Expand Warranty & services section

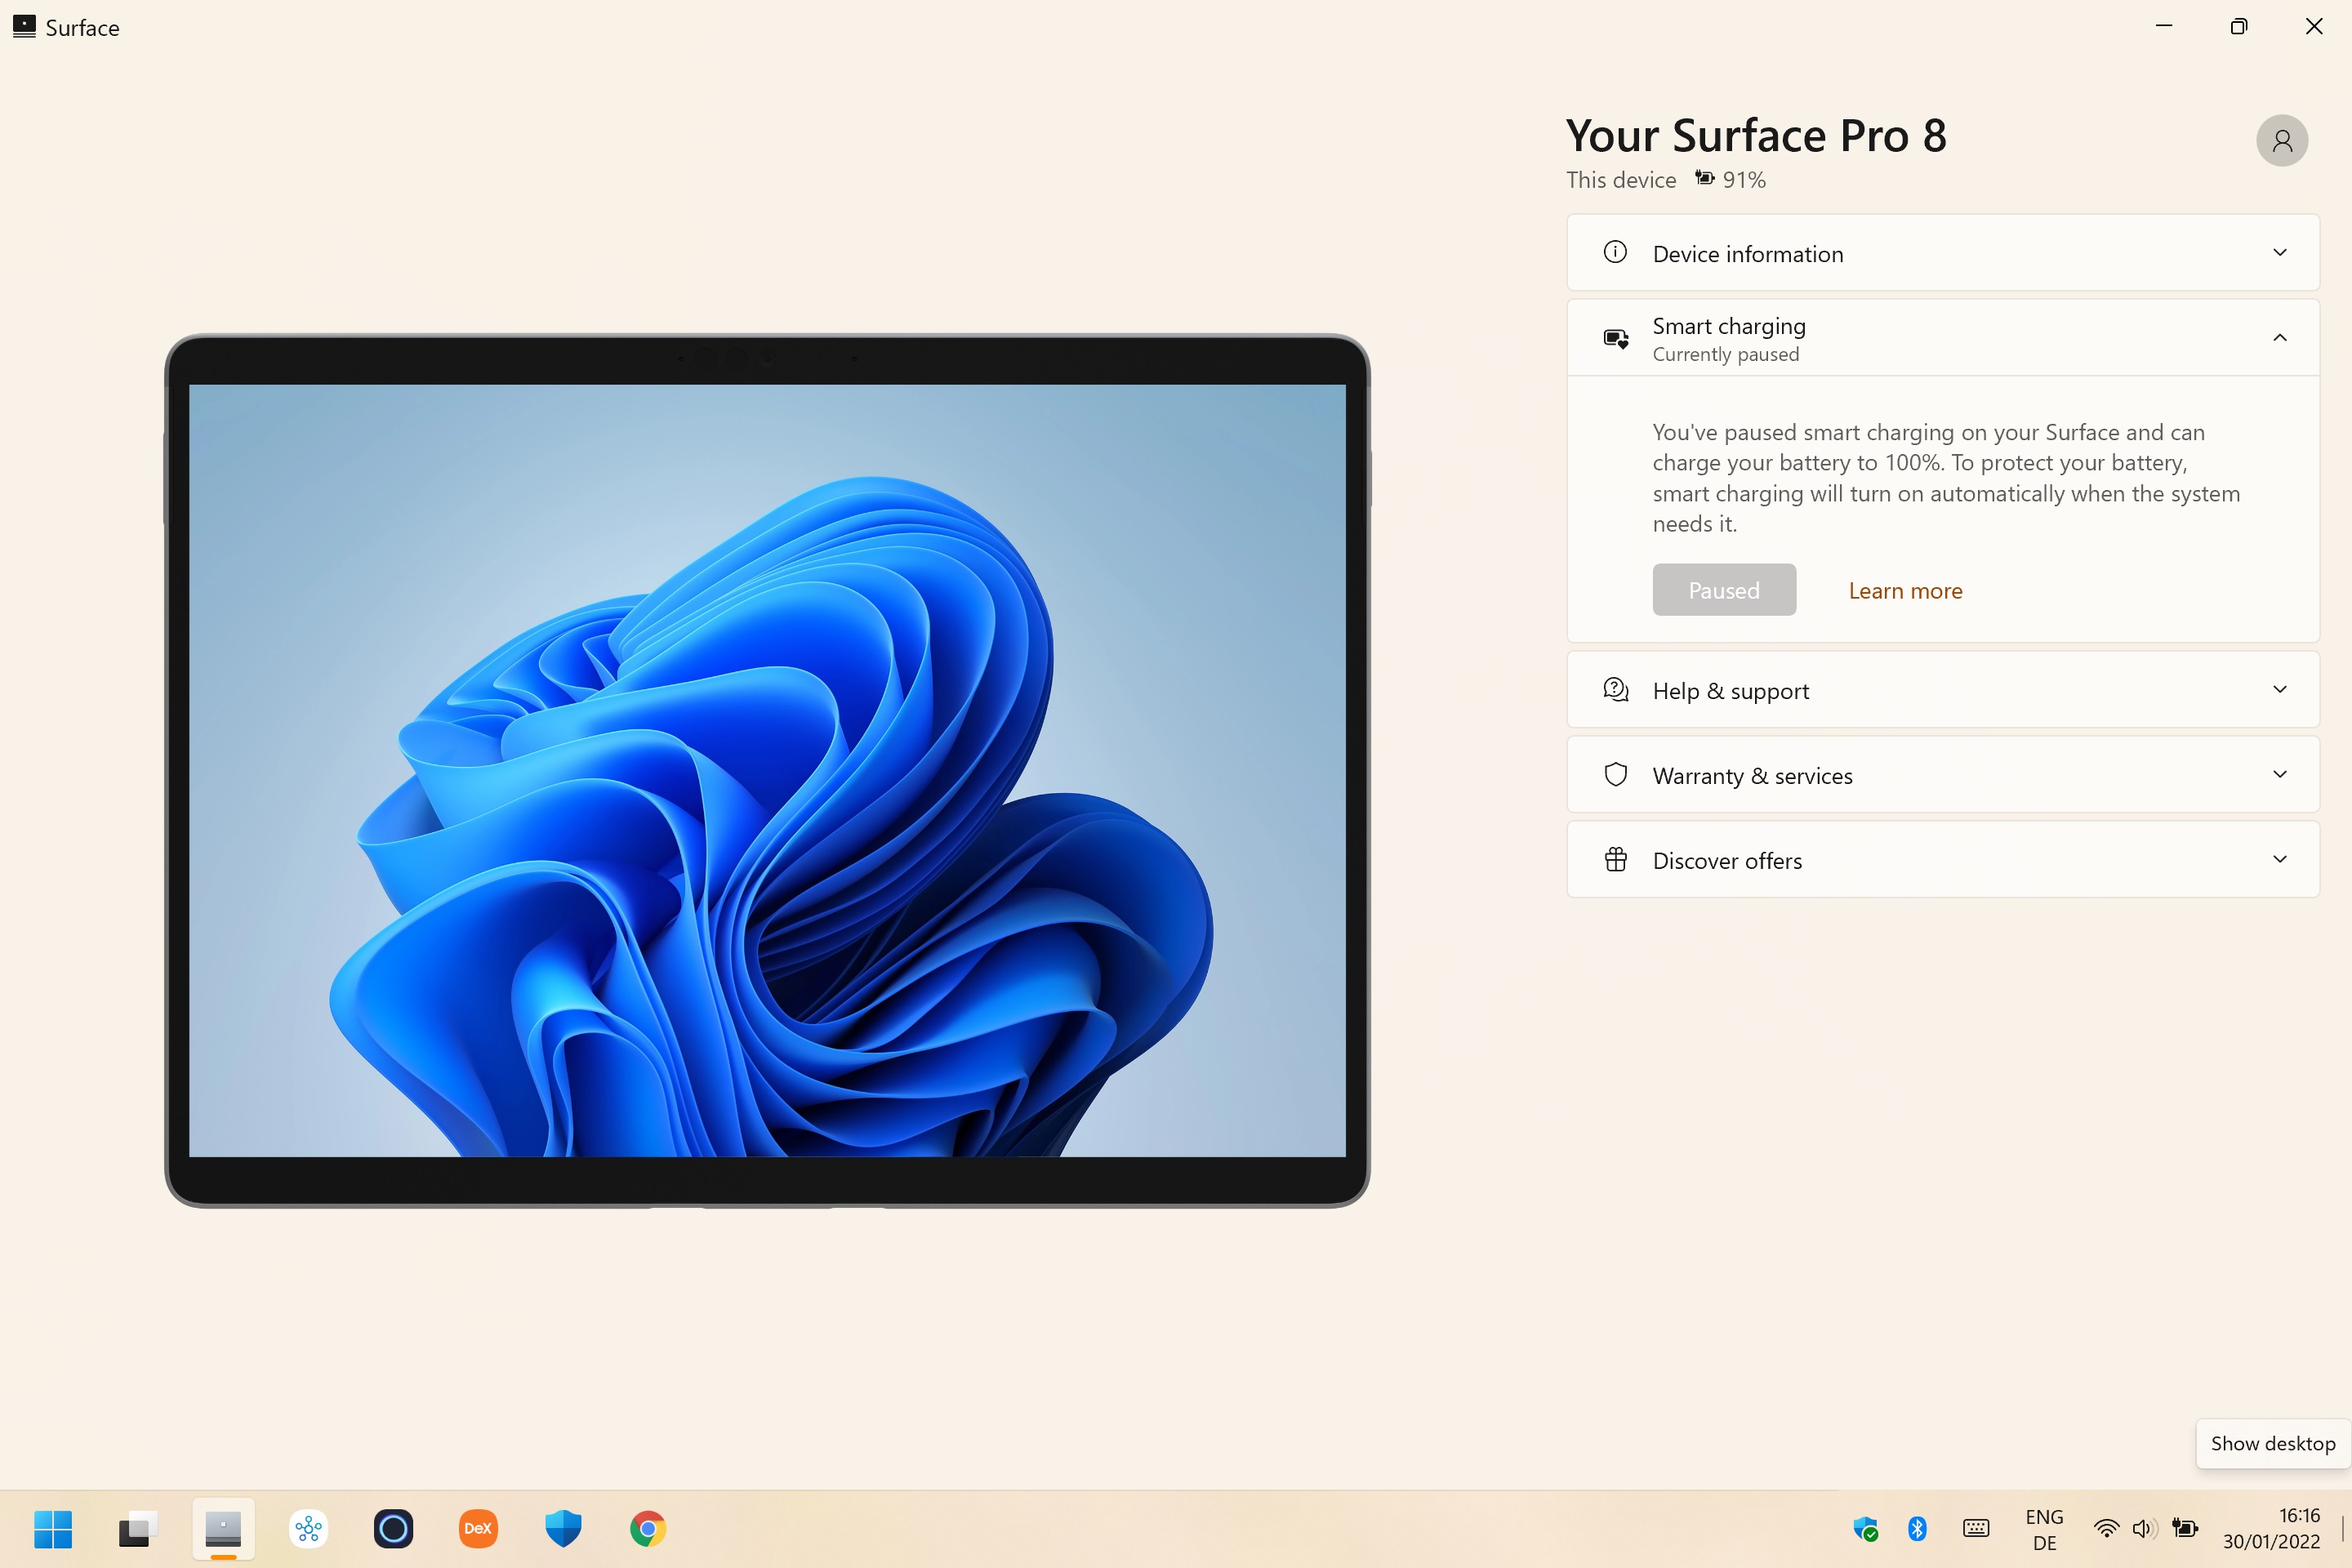click(2279, 775)
